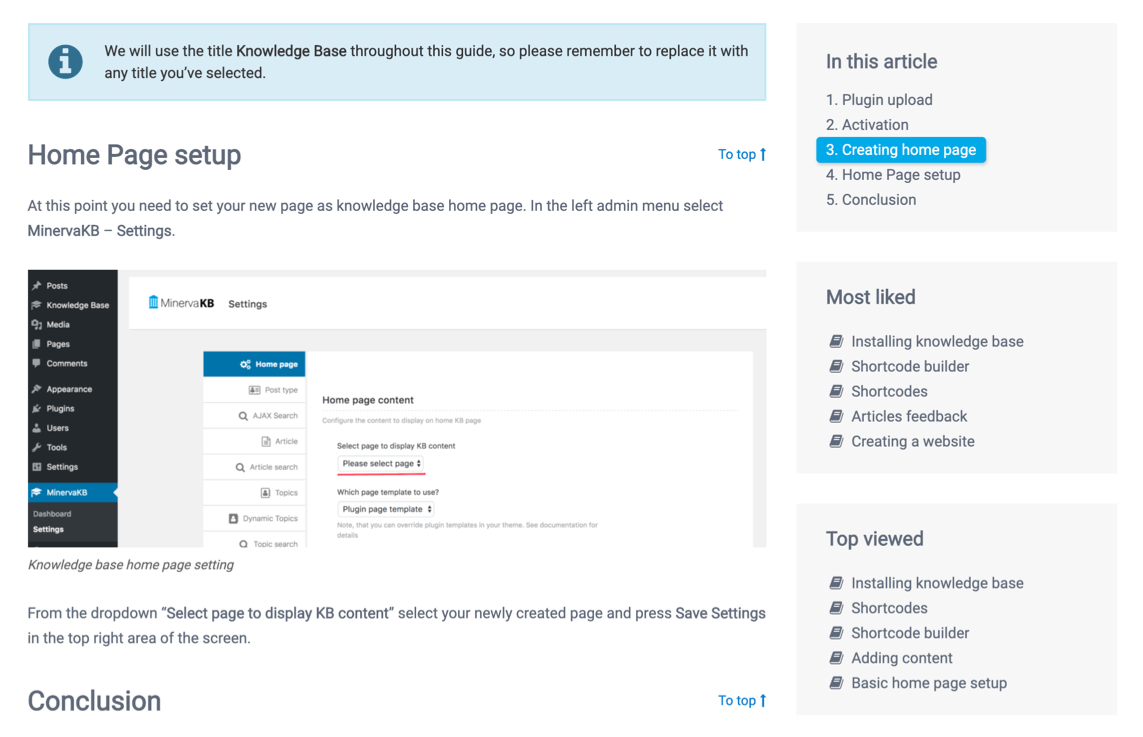1143x737 pixels.
Task: Jump to Conclusion in article contents
Action: tap(871, 200)
